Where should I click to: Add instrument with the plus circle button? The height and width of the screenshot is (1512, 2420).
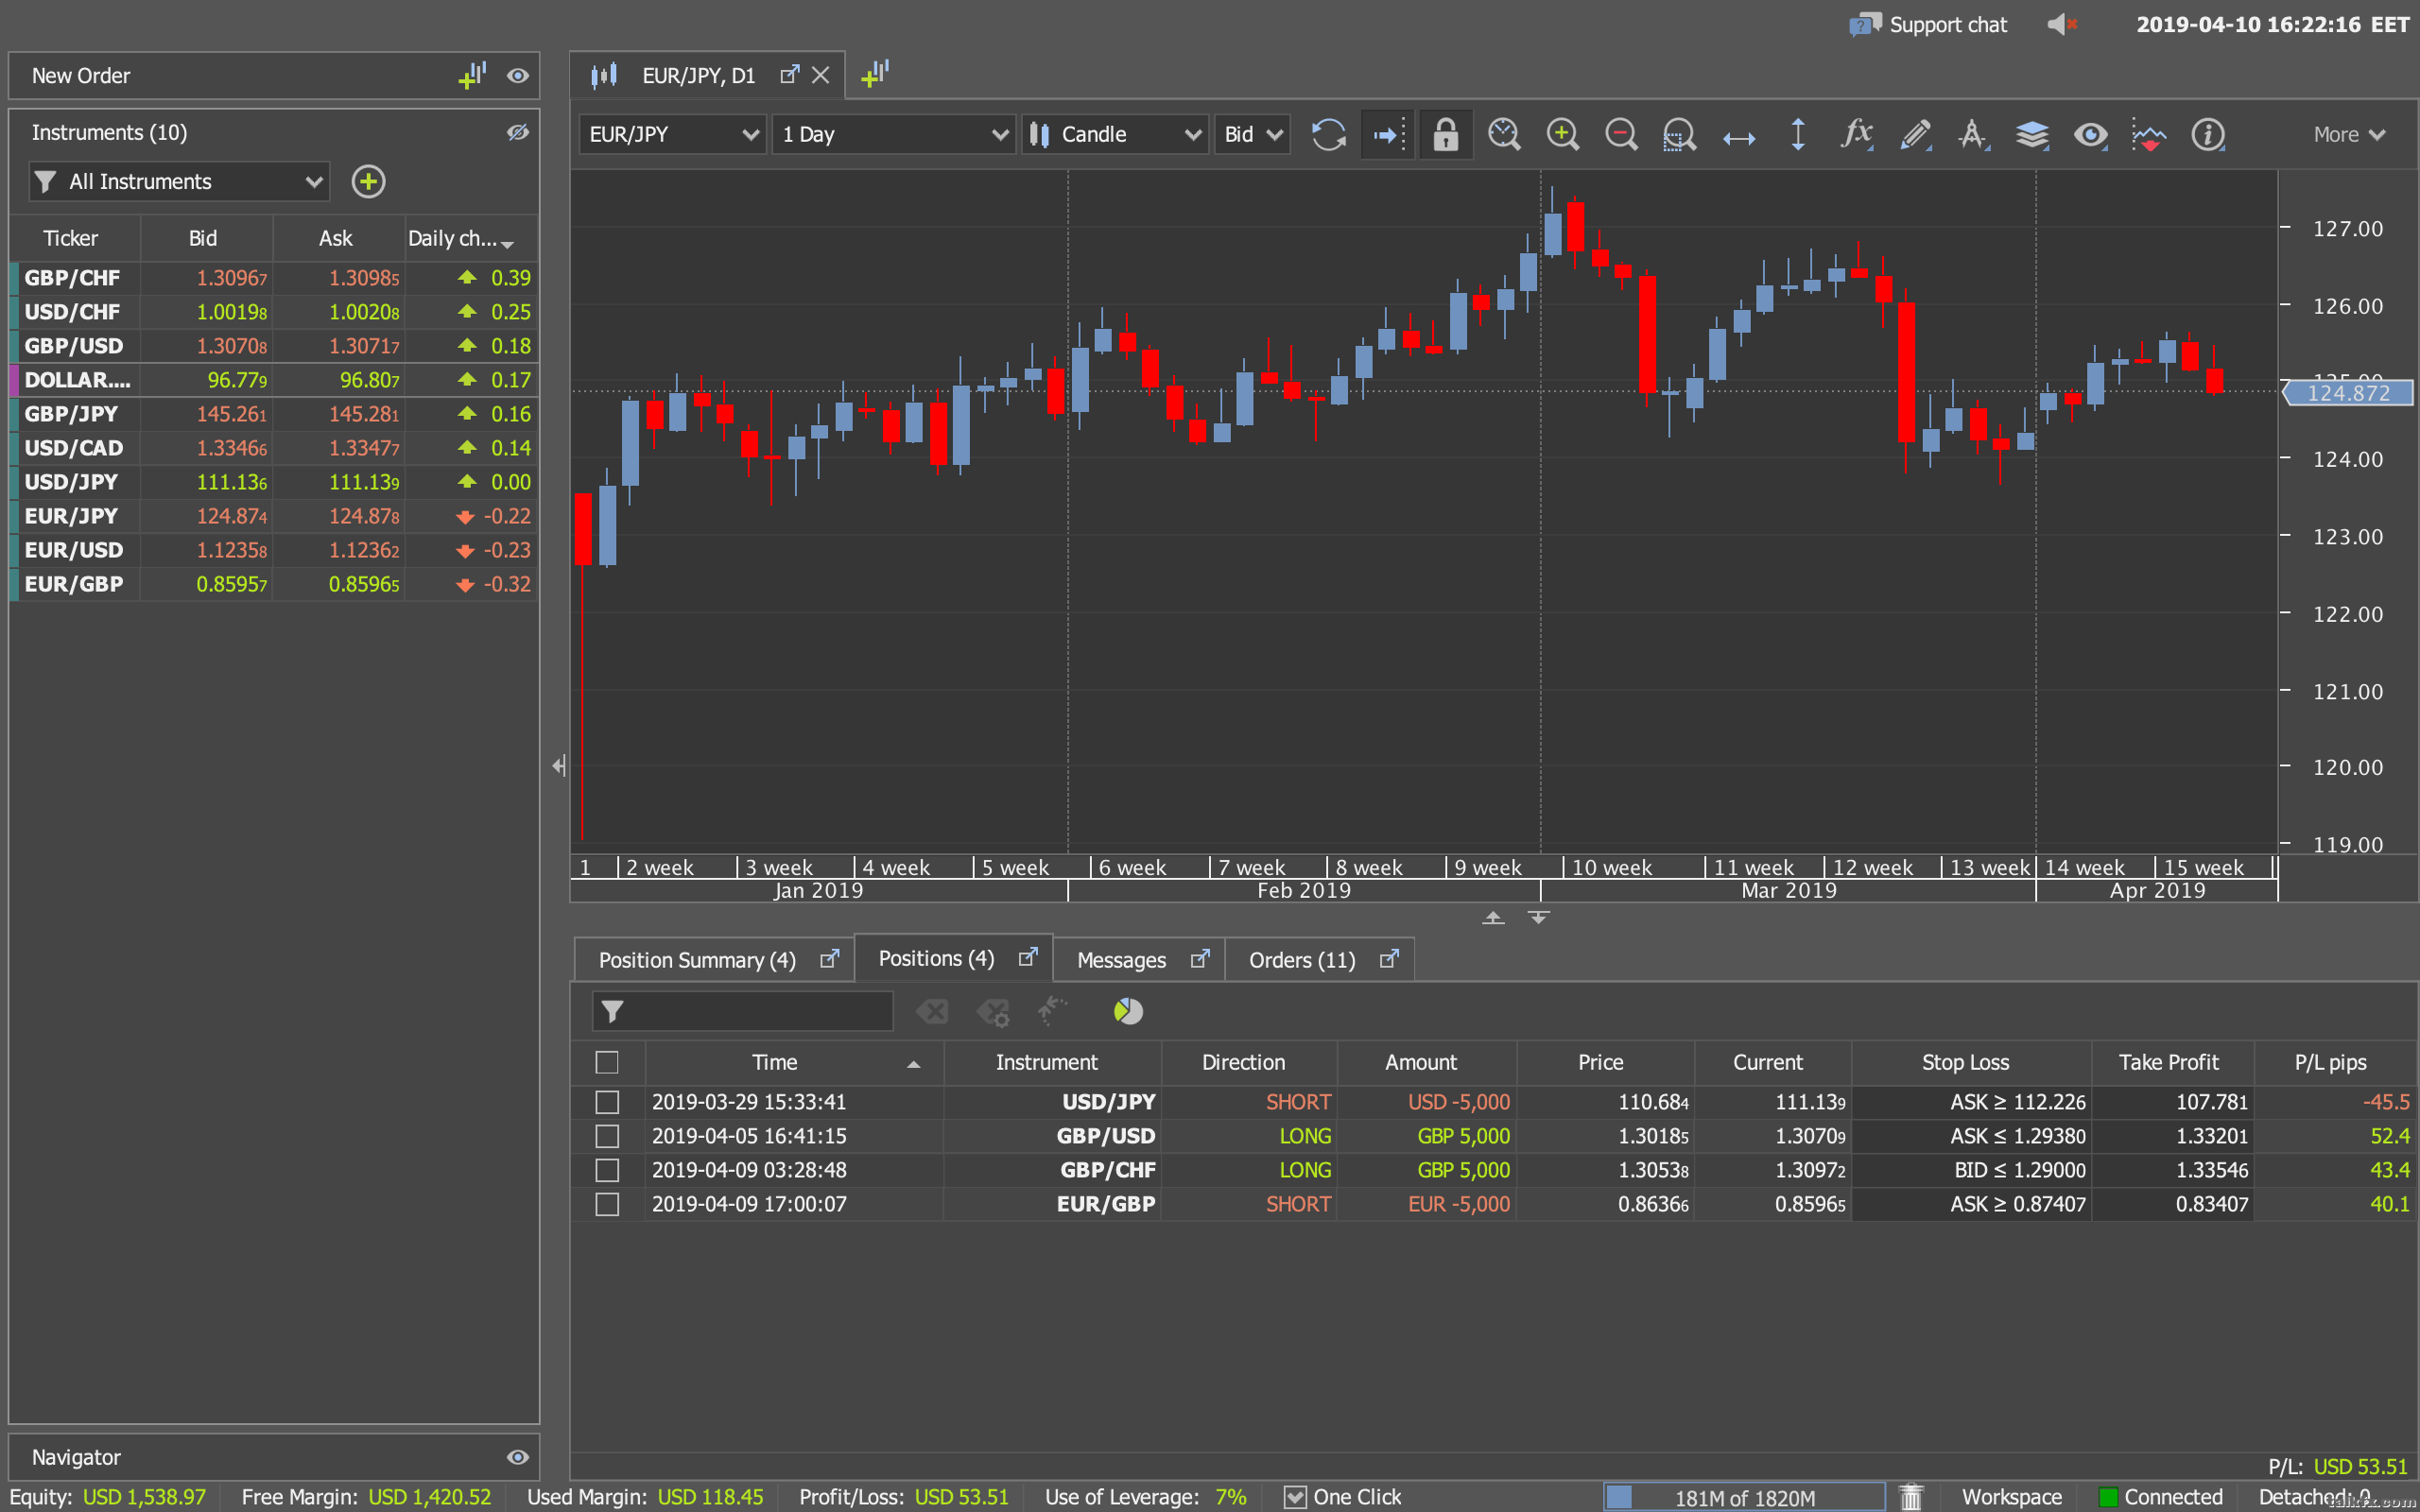(x=368, y=181)
